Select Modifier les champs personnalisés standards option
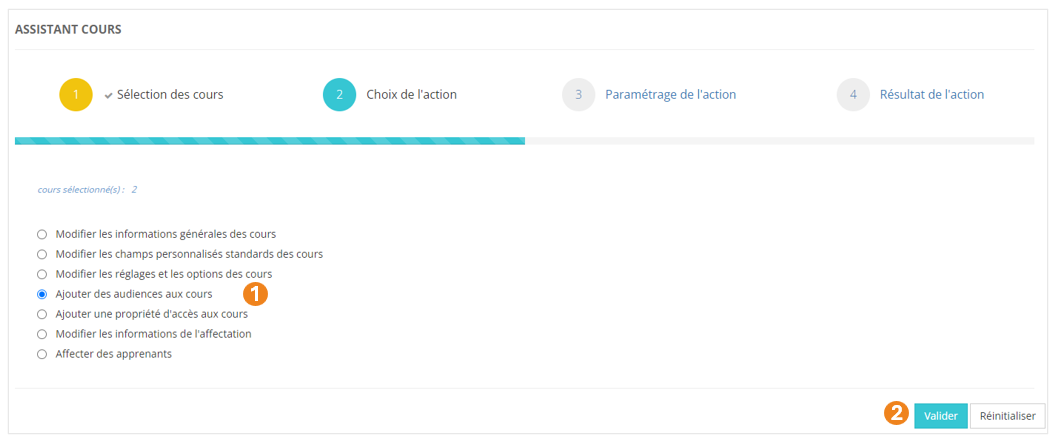This screenshot has width=1052, height=442. click(42, 254)
